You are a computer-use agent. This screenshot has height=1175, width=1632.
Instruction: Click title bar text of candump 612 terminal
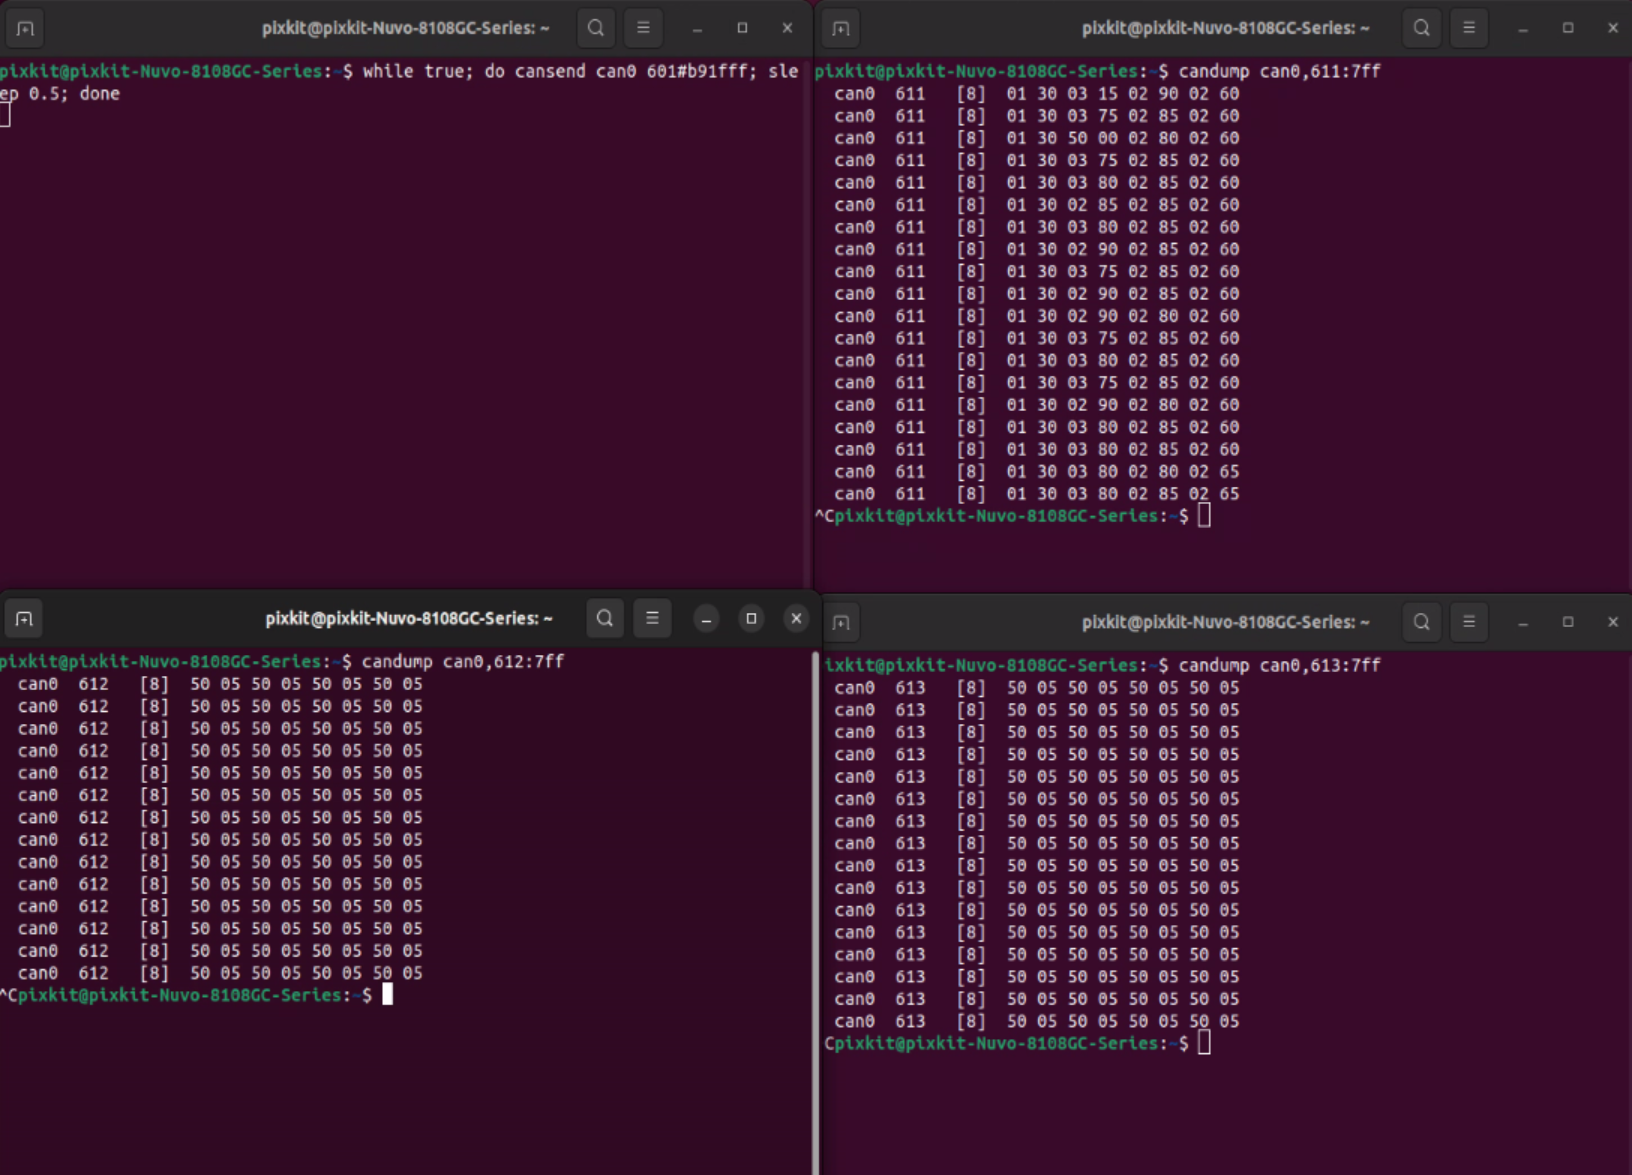(409, 618)
